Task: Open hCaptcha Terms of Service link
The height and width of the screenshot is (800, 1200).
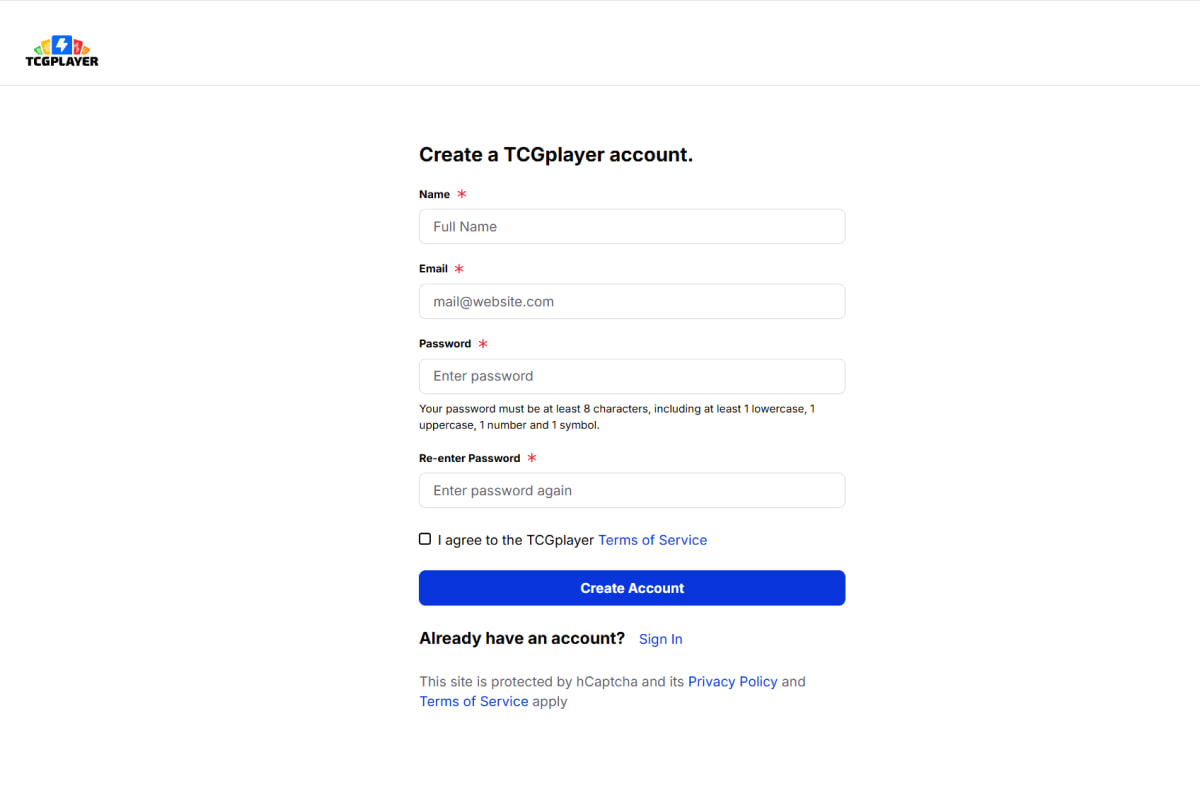Action: point(473,702)
